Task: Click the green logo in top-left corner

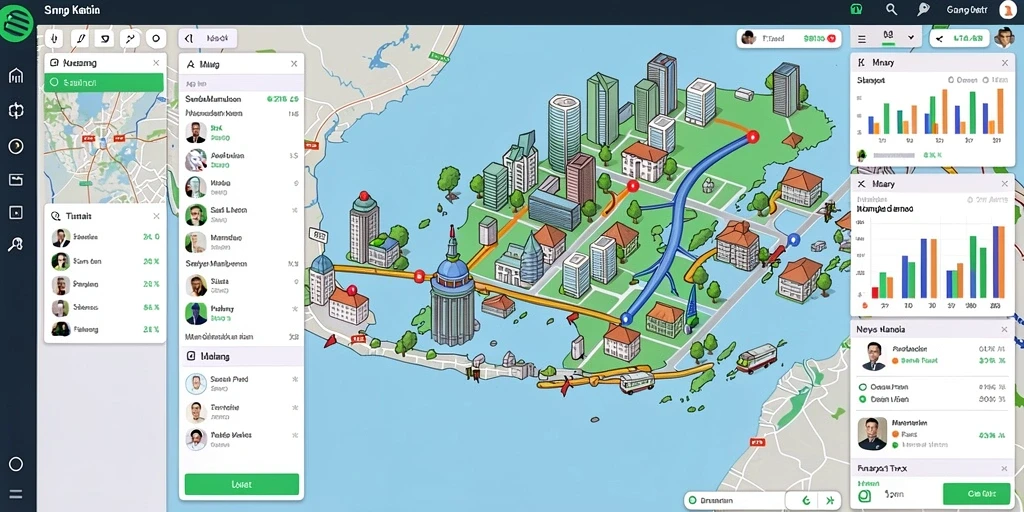Action: coord(18,23)
